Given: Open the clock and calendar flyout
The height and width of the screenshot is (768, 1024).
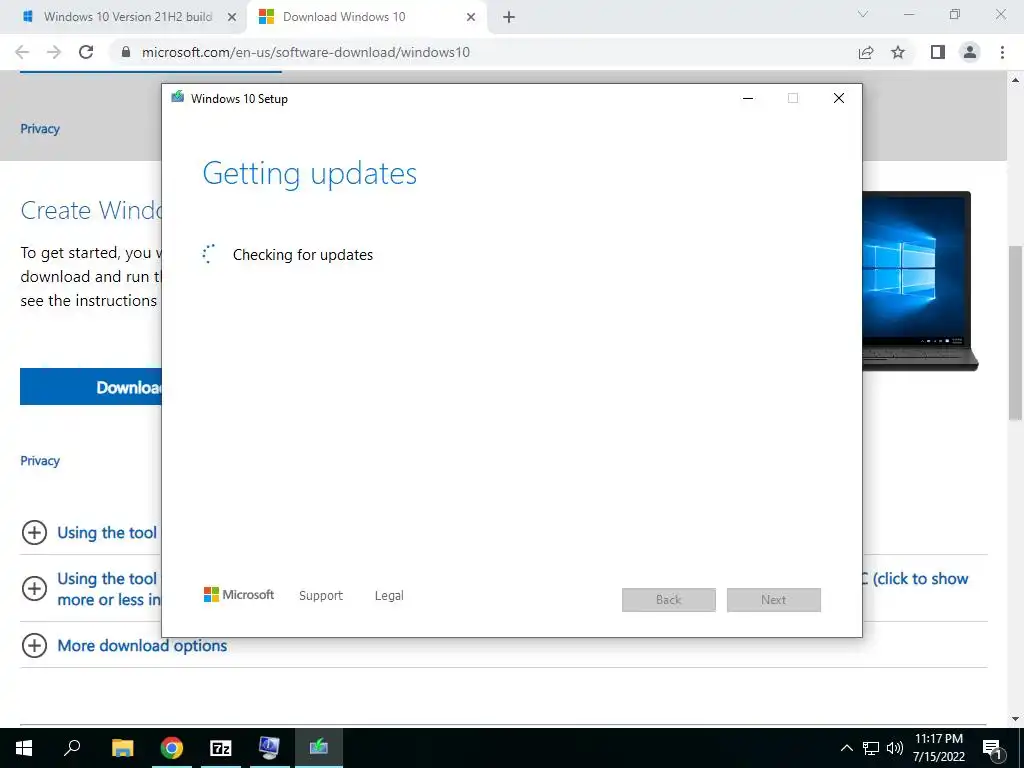Looking at the screenshot, I should [x=939, y=748].
